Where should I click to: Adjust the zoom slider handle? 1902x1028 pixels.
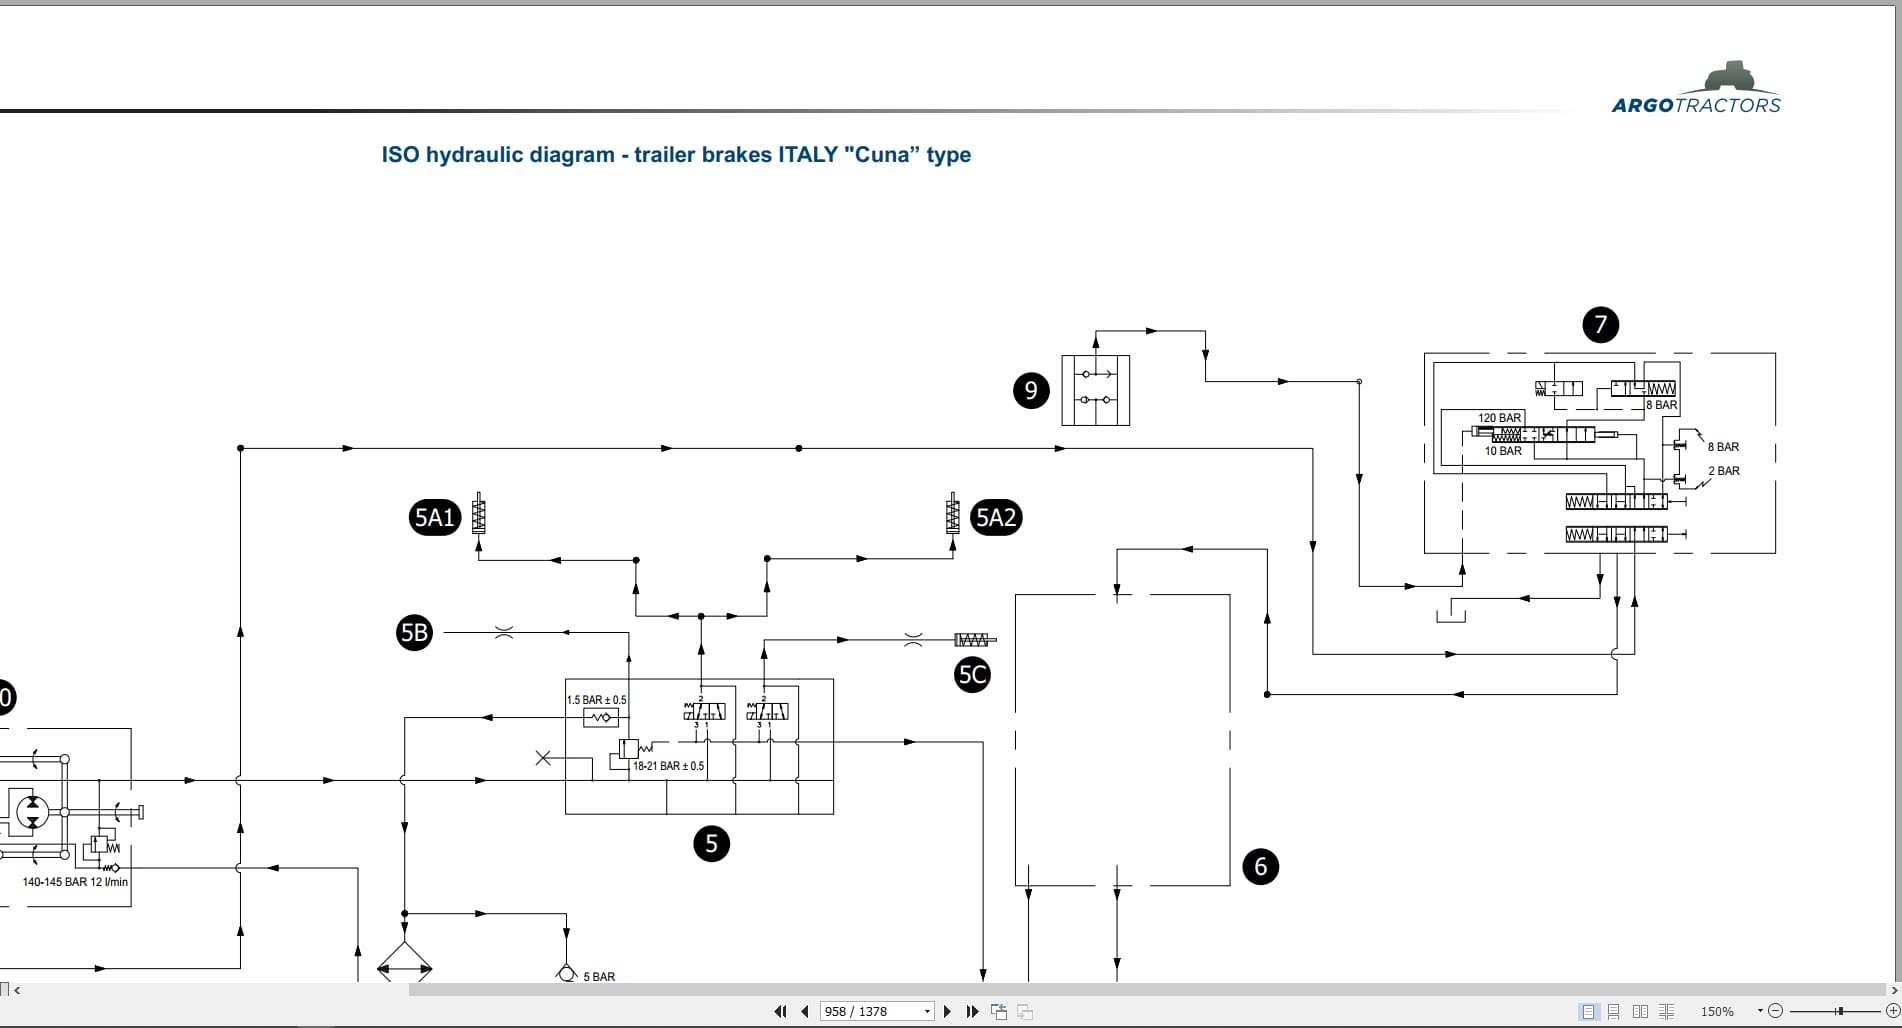(x=1840, y=1011)
